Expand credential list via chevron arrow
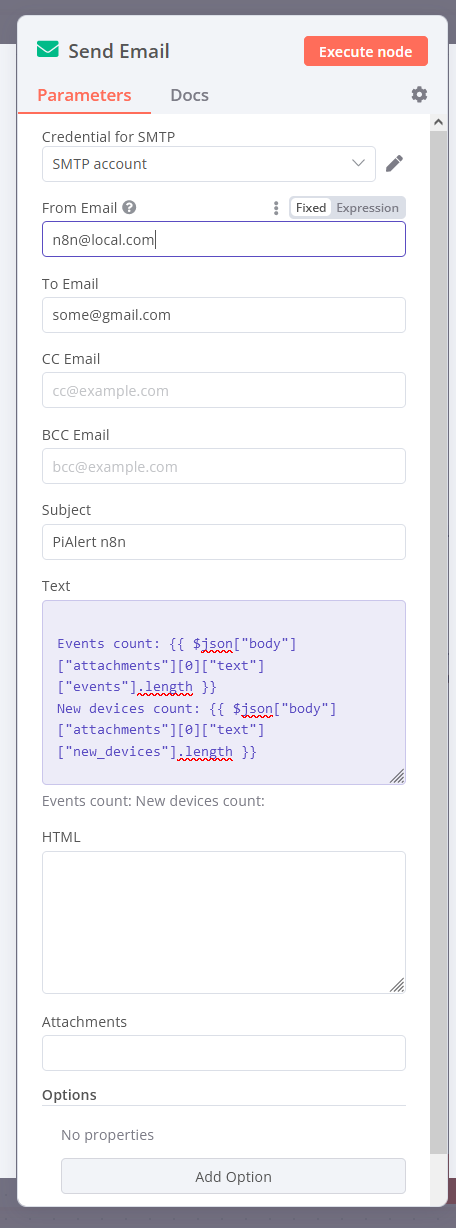The image size is (456, 1228). (359, 163)
